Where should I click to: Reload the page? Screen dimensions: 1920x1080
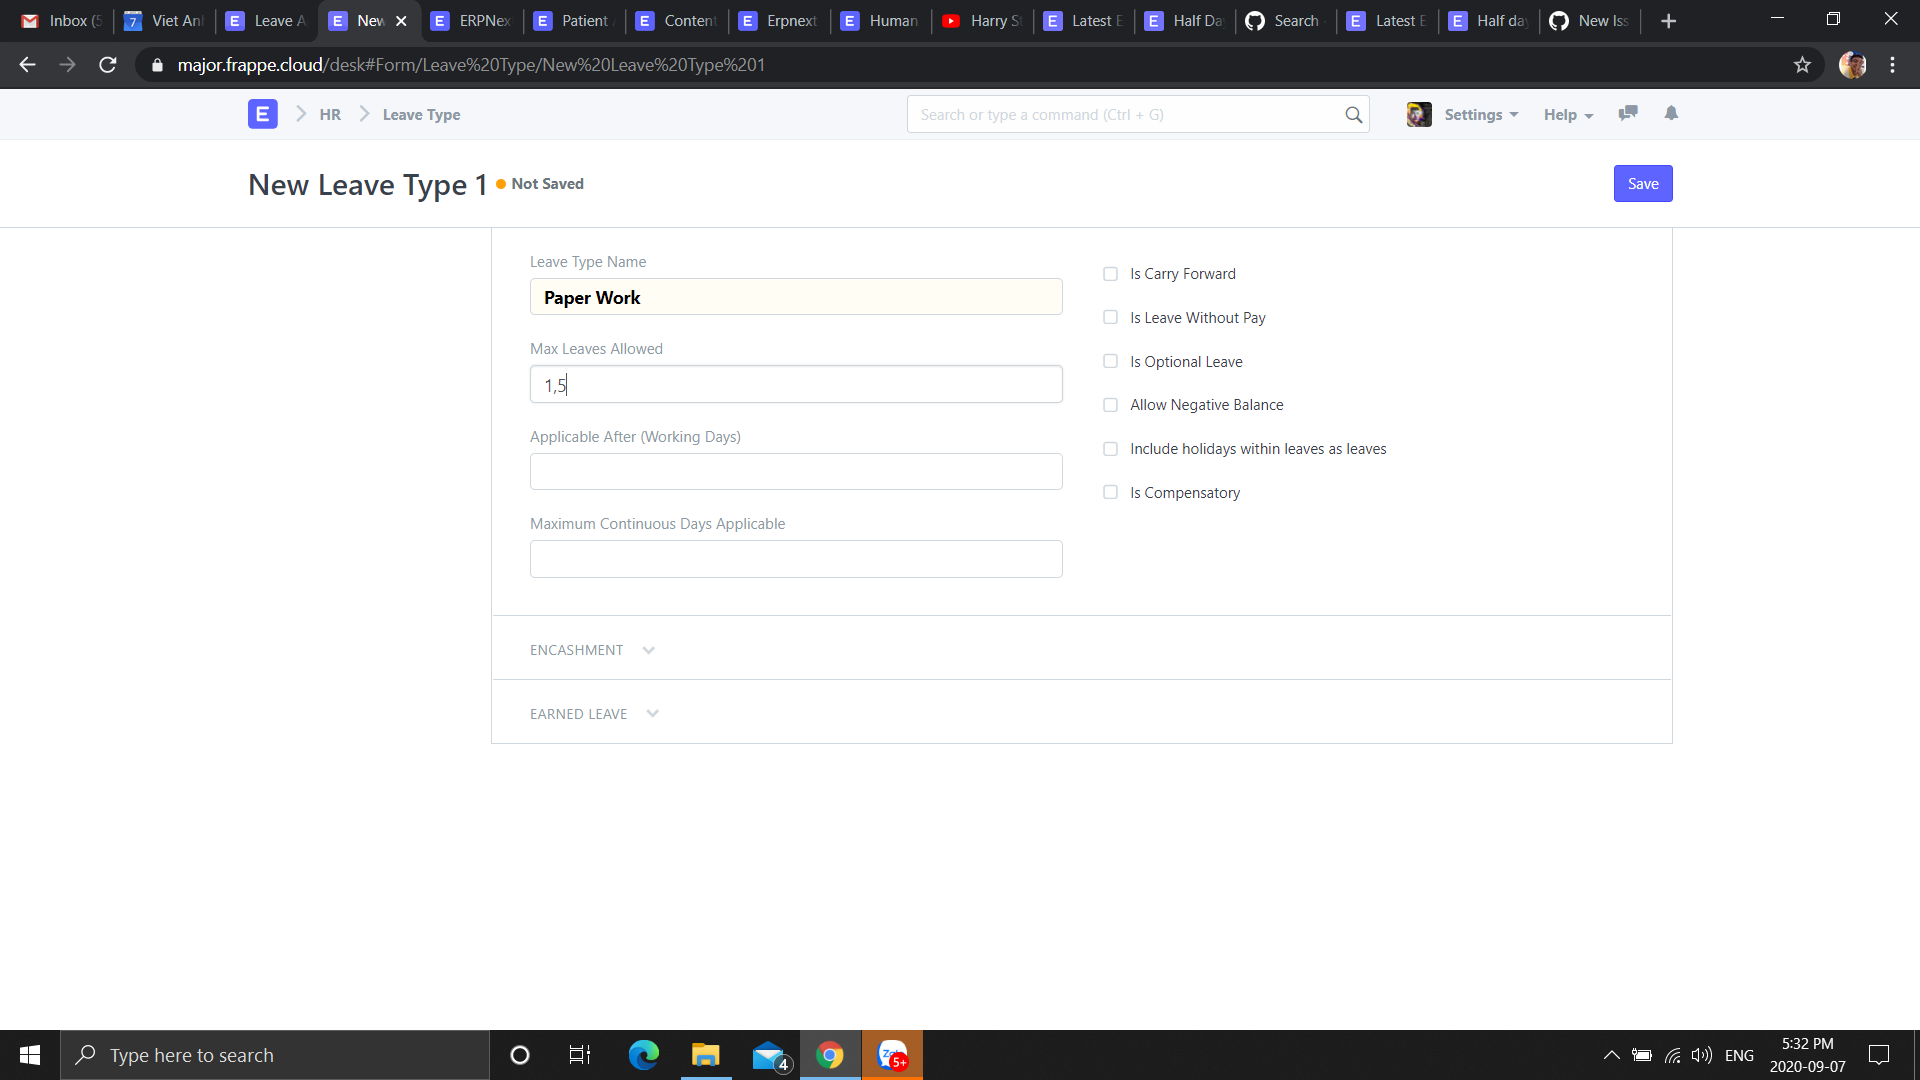click(107, 65)
